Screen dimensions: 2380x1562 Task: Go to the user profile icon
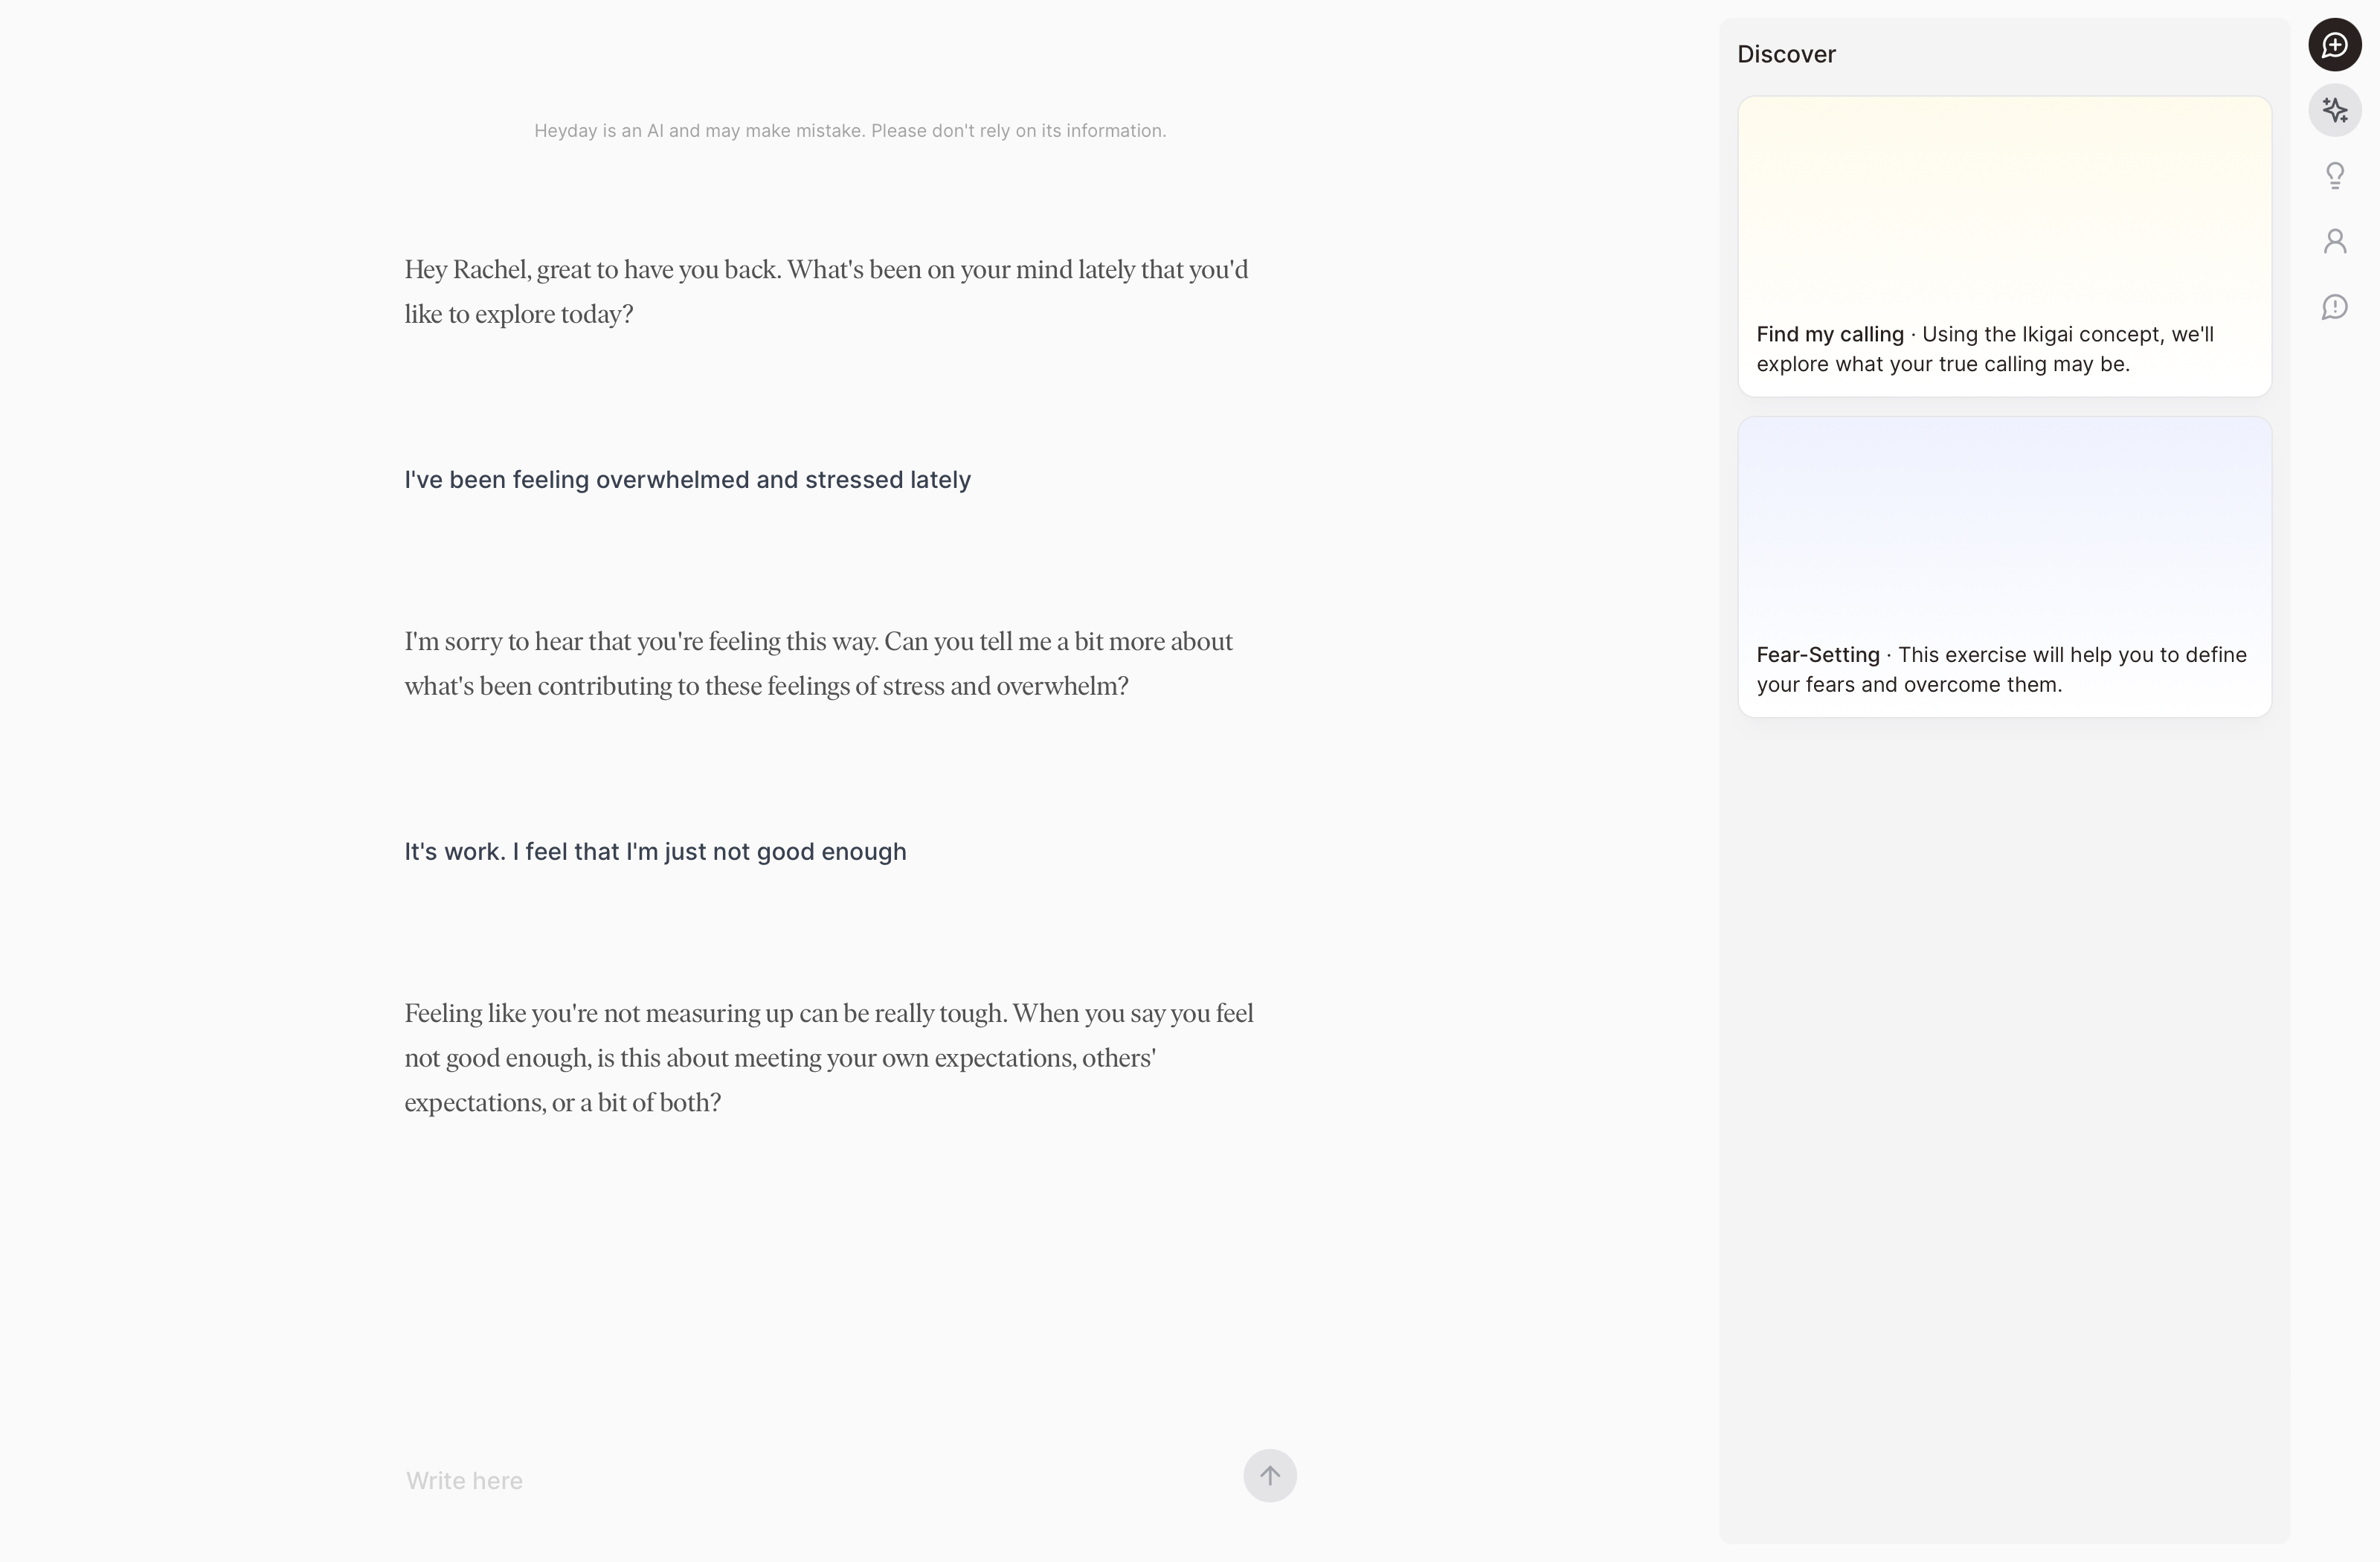coord(2334,241)
